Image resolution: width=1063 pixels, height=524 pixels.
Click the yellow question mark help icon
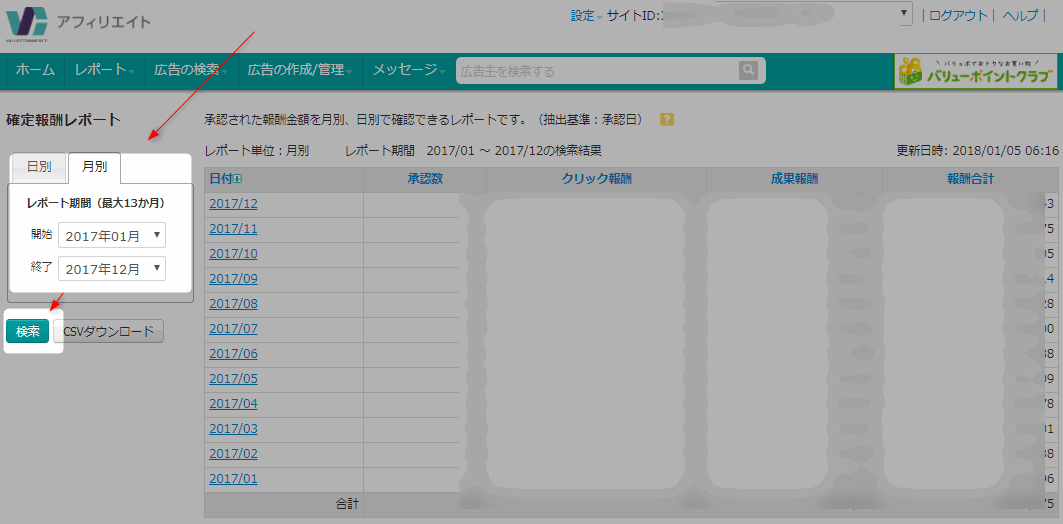tap(667, 119)
